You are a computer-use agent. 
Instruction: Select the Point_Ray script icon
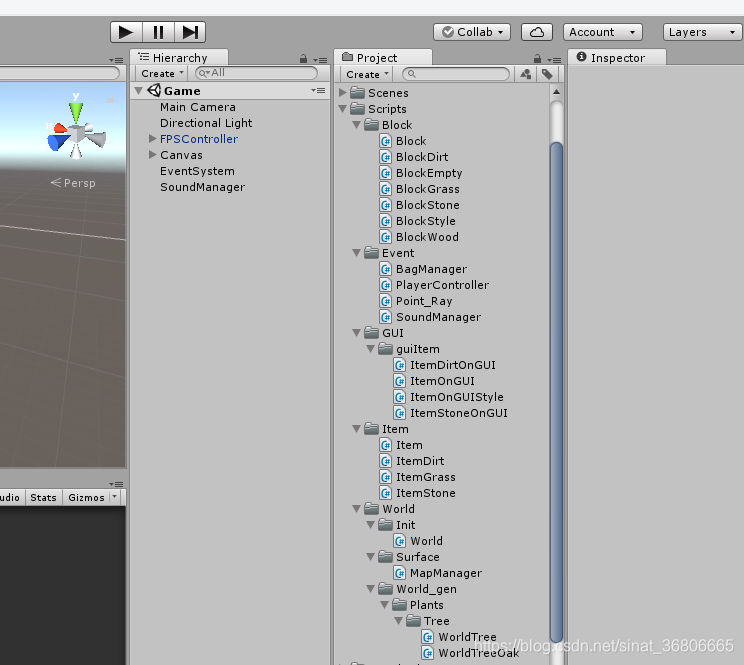pos(386,301)
